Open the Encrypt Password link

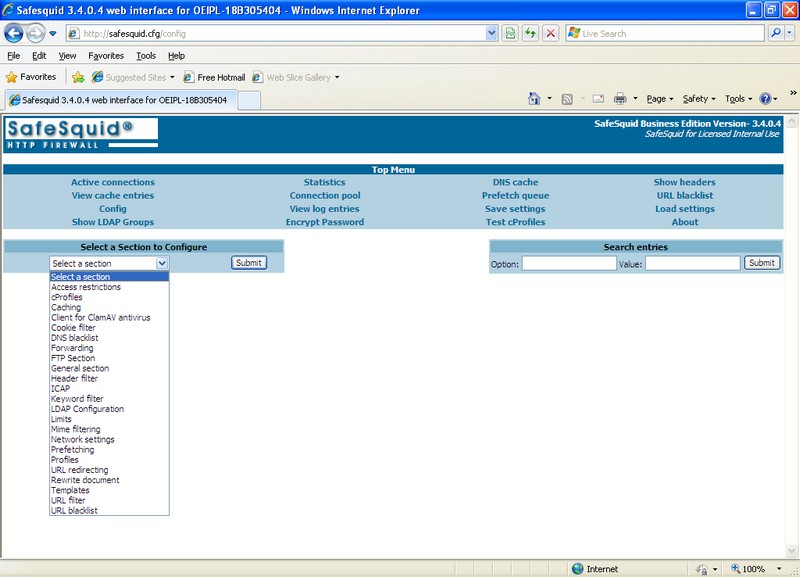click(x=325, y=222)
